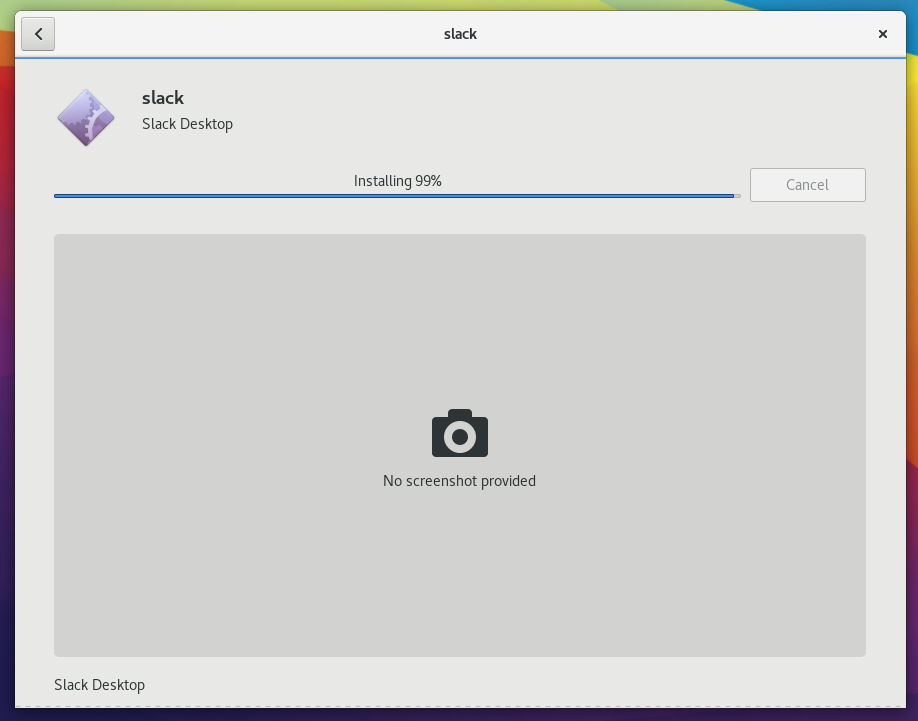Click the Slack purple gear app icon
Screen dimensions: 918x721
point(86,118)
